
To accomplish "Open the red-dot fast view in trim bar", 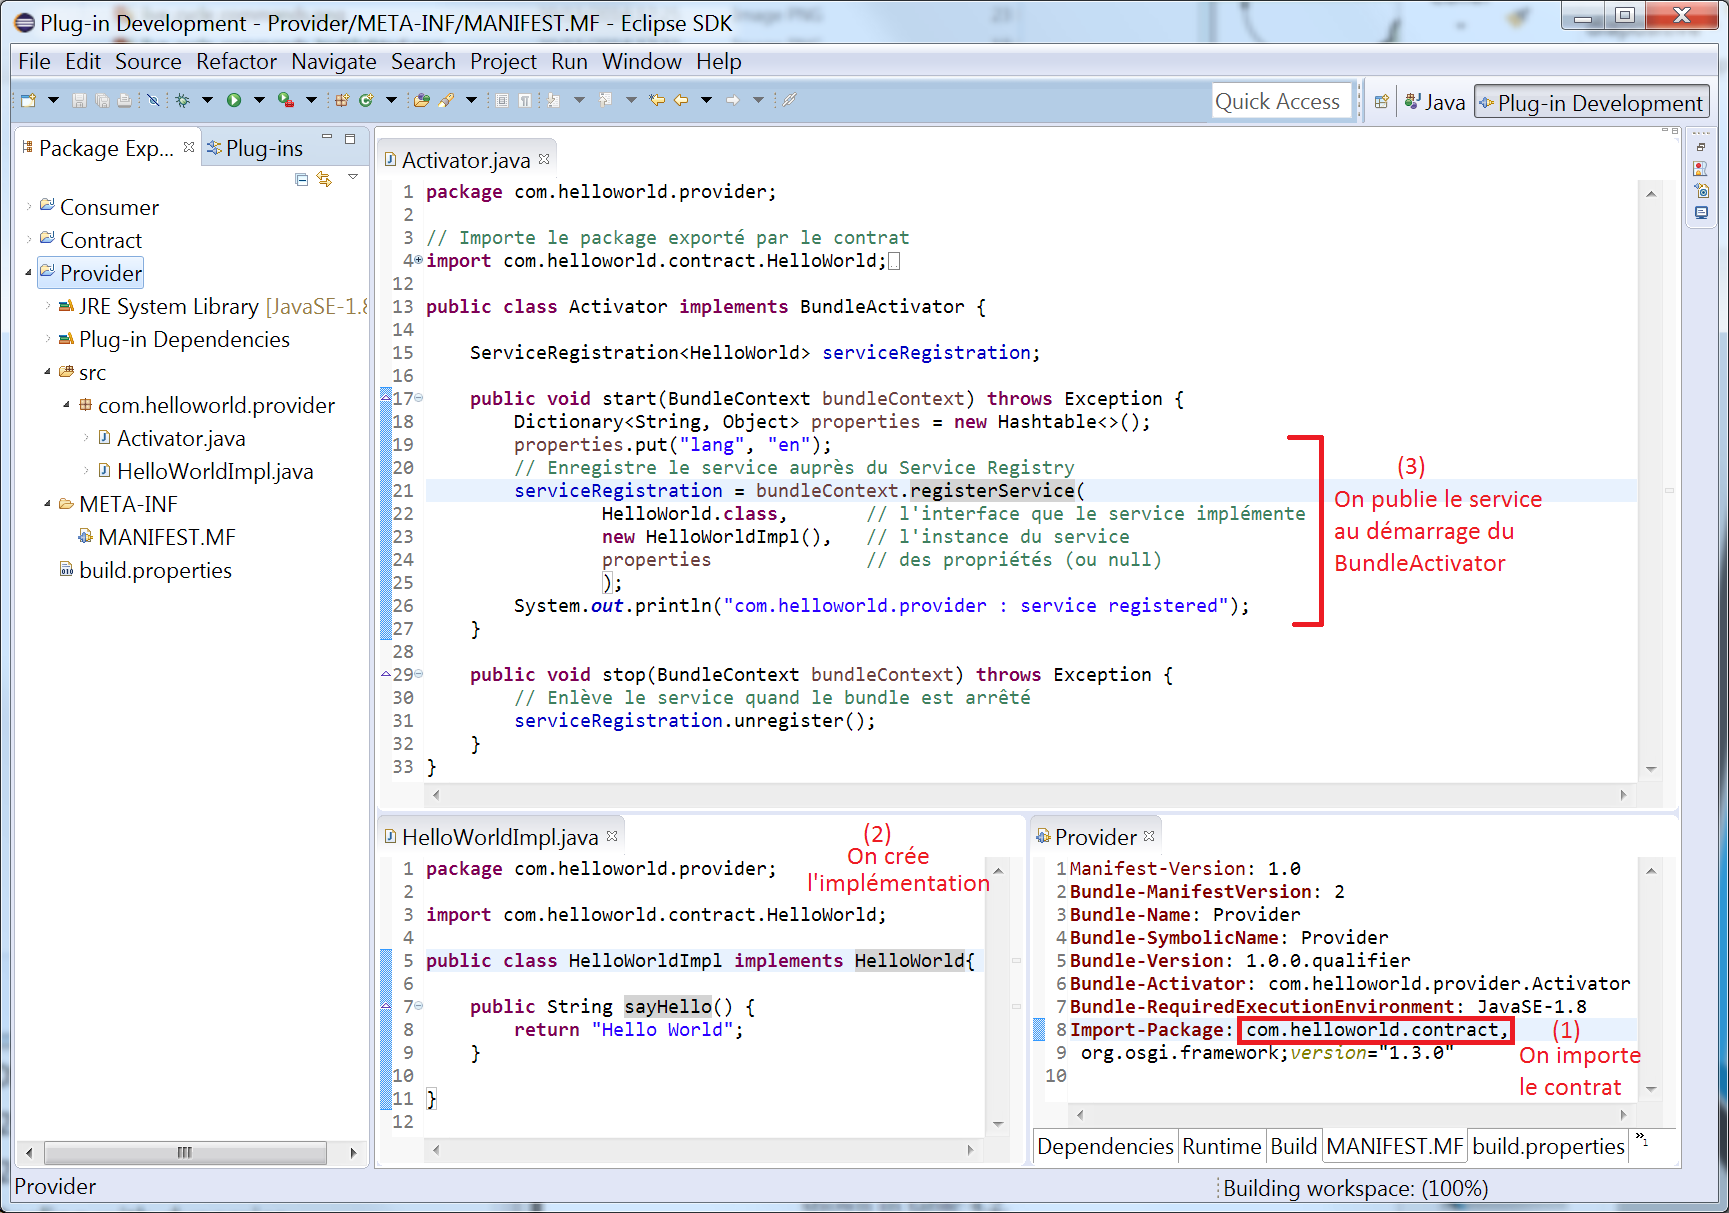I will tap(1701, 169).
